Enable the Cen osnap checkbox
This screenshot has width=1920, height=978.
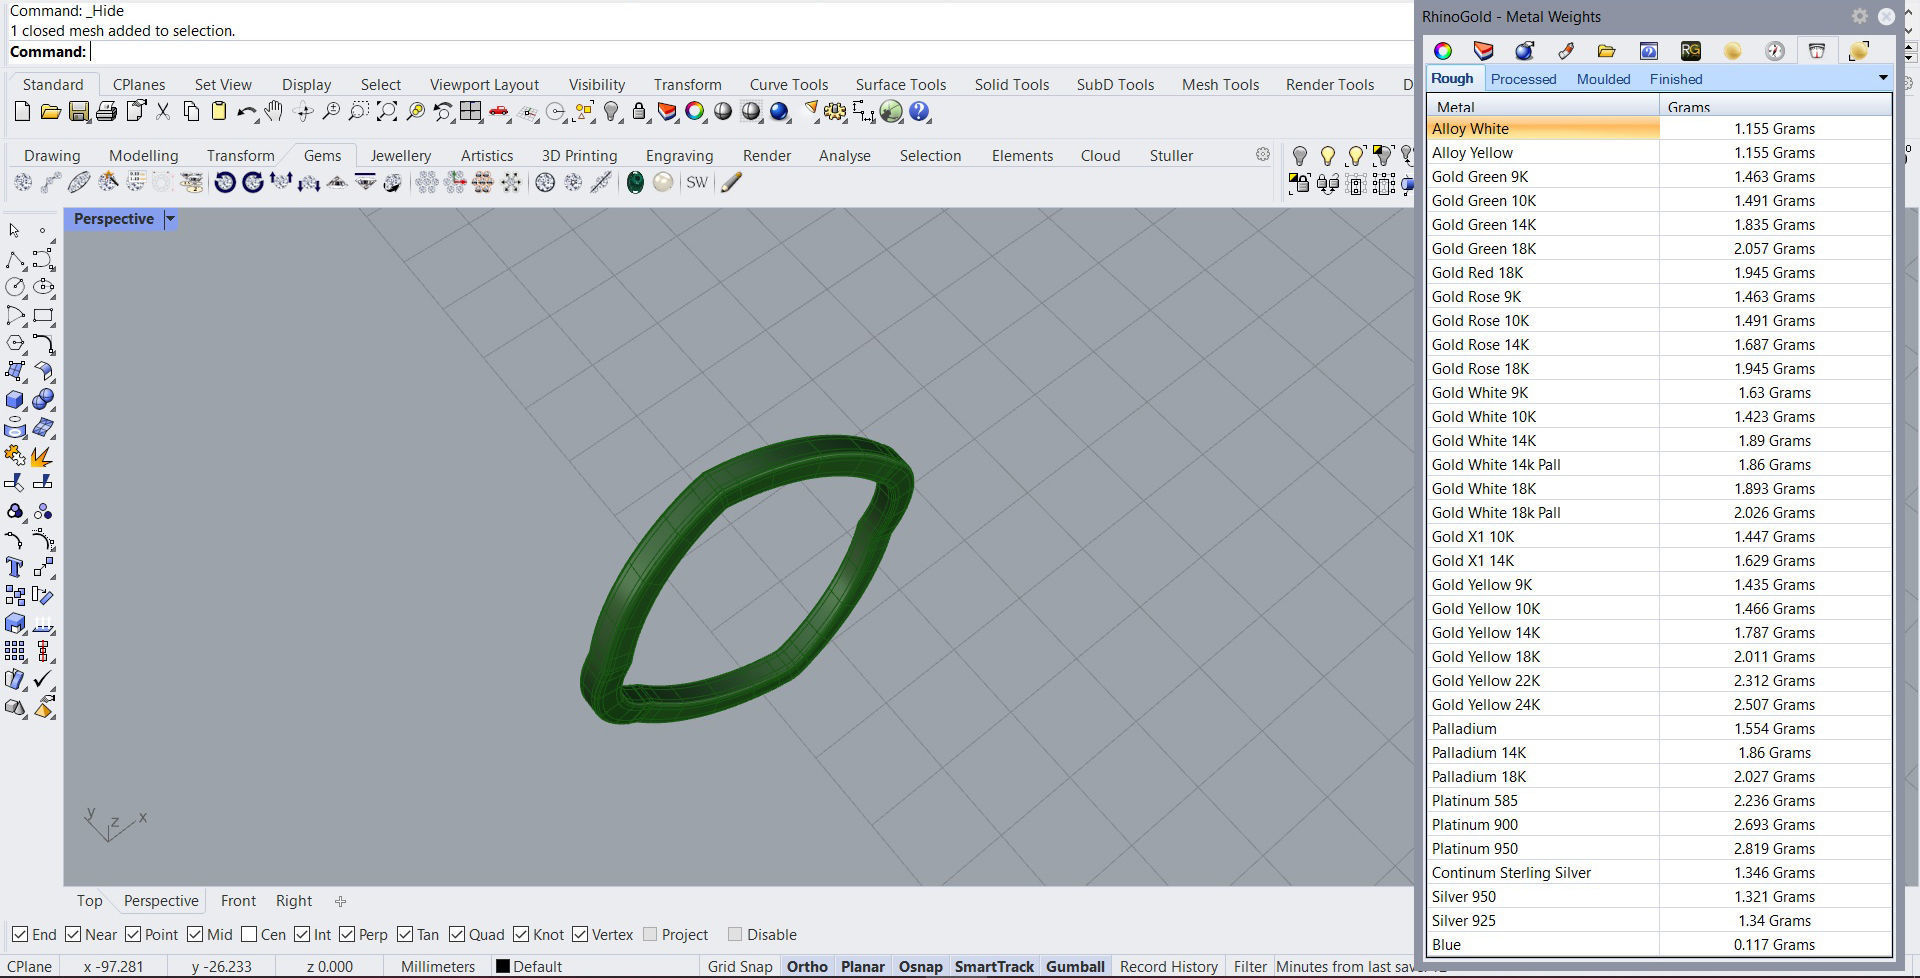click(x=249, y=934)
